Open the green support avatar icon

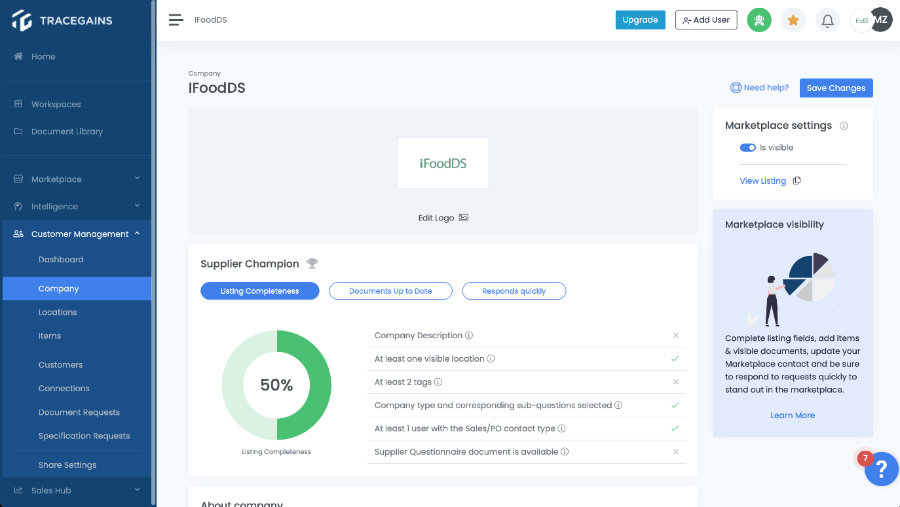pos(759,20)
